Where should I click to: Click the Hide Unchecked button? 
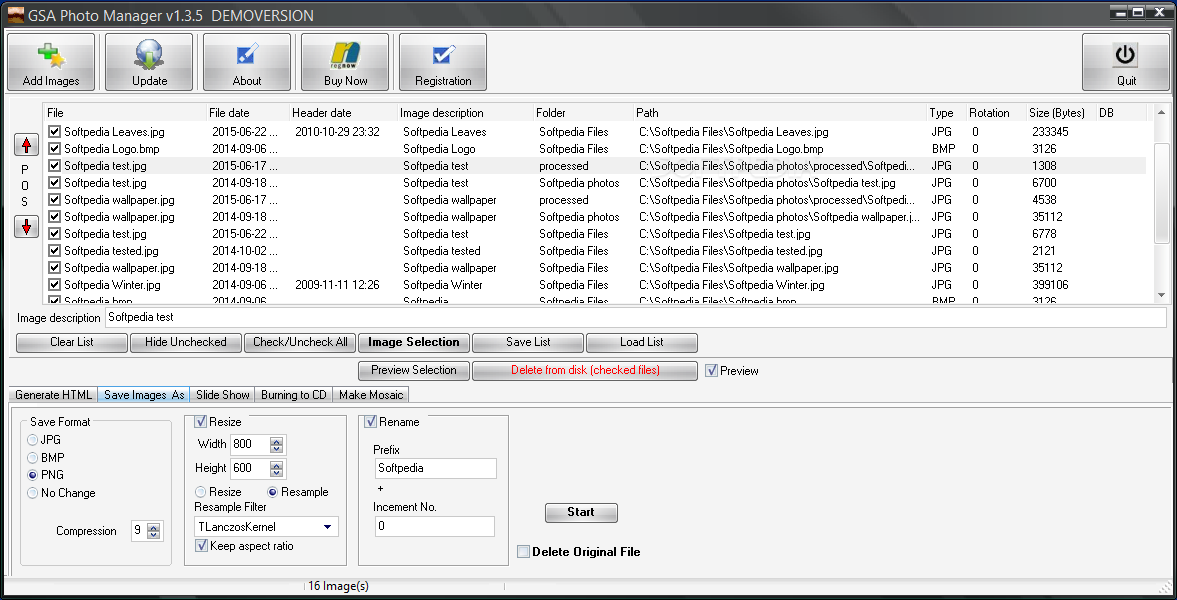pyautogui.click(x=185, y=342)
